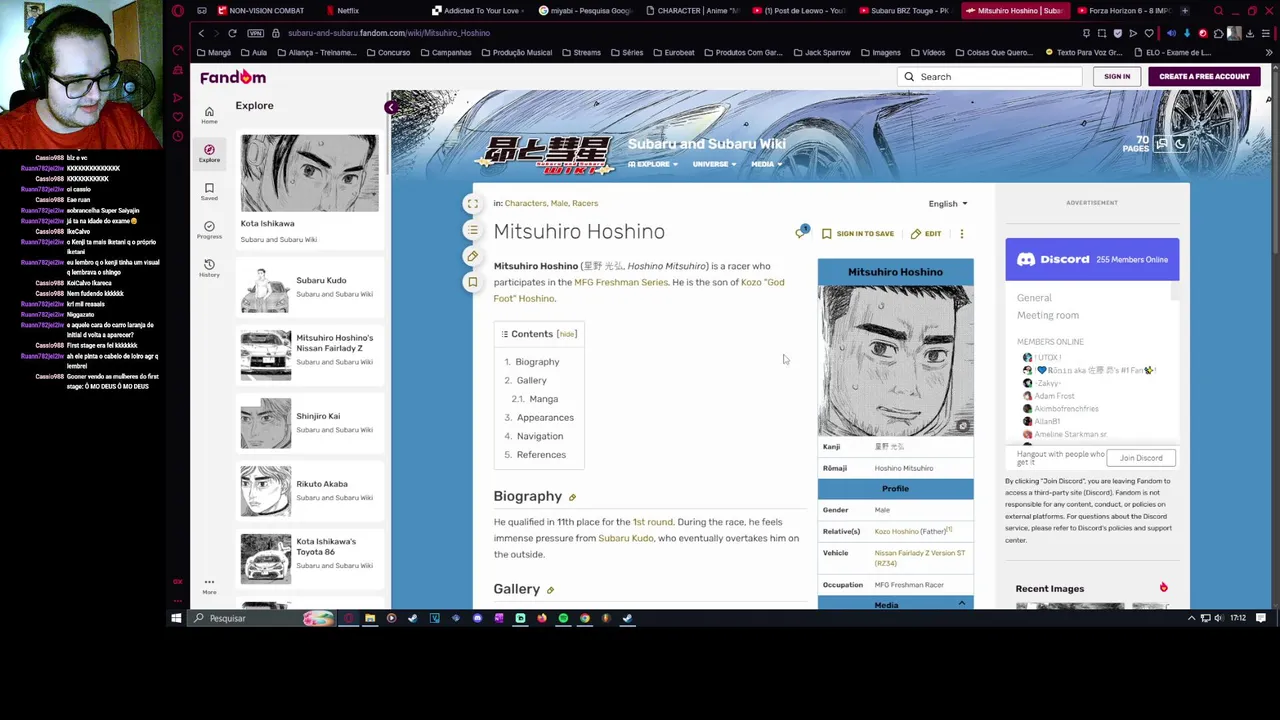This screenshot has height=720, width=1280.
Task: Click the floating bookmark save icon
Action: [473, 282]
